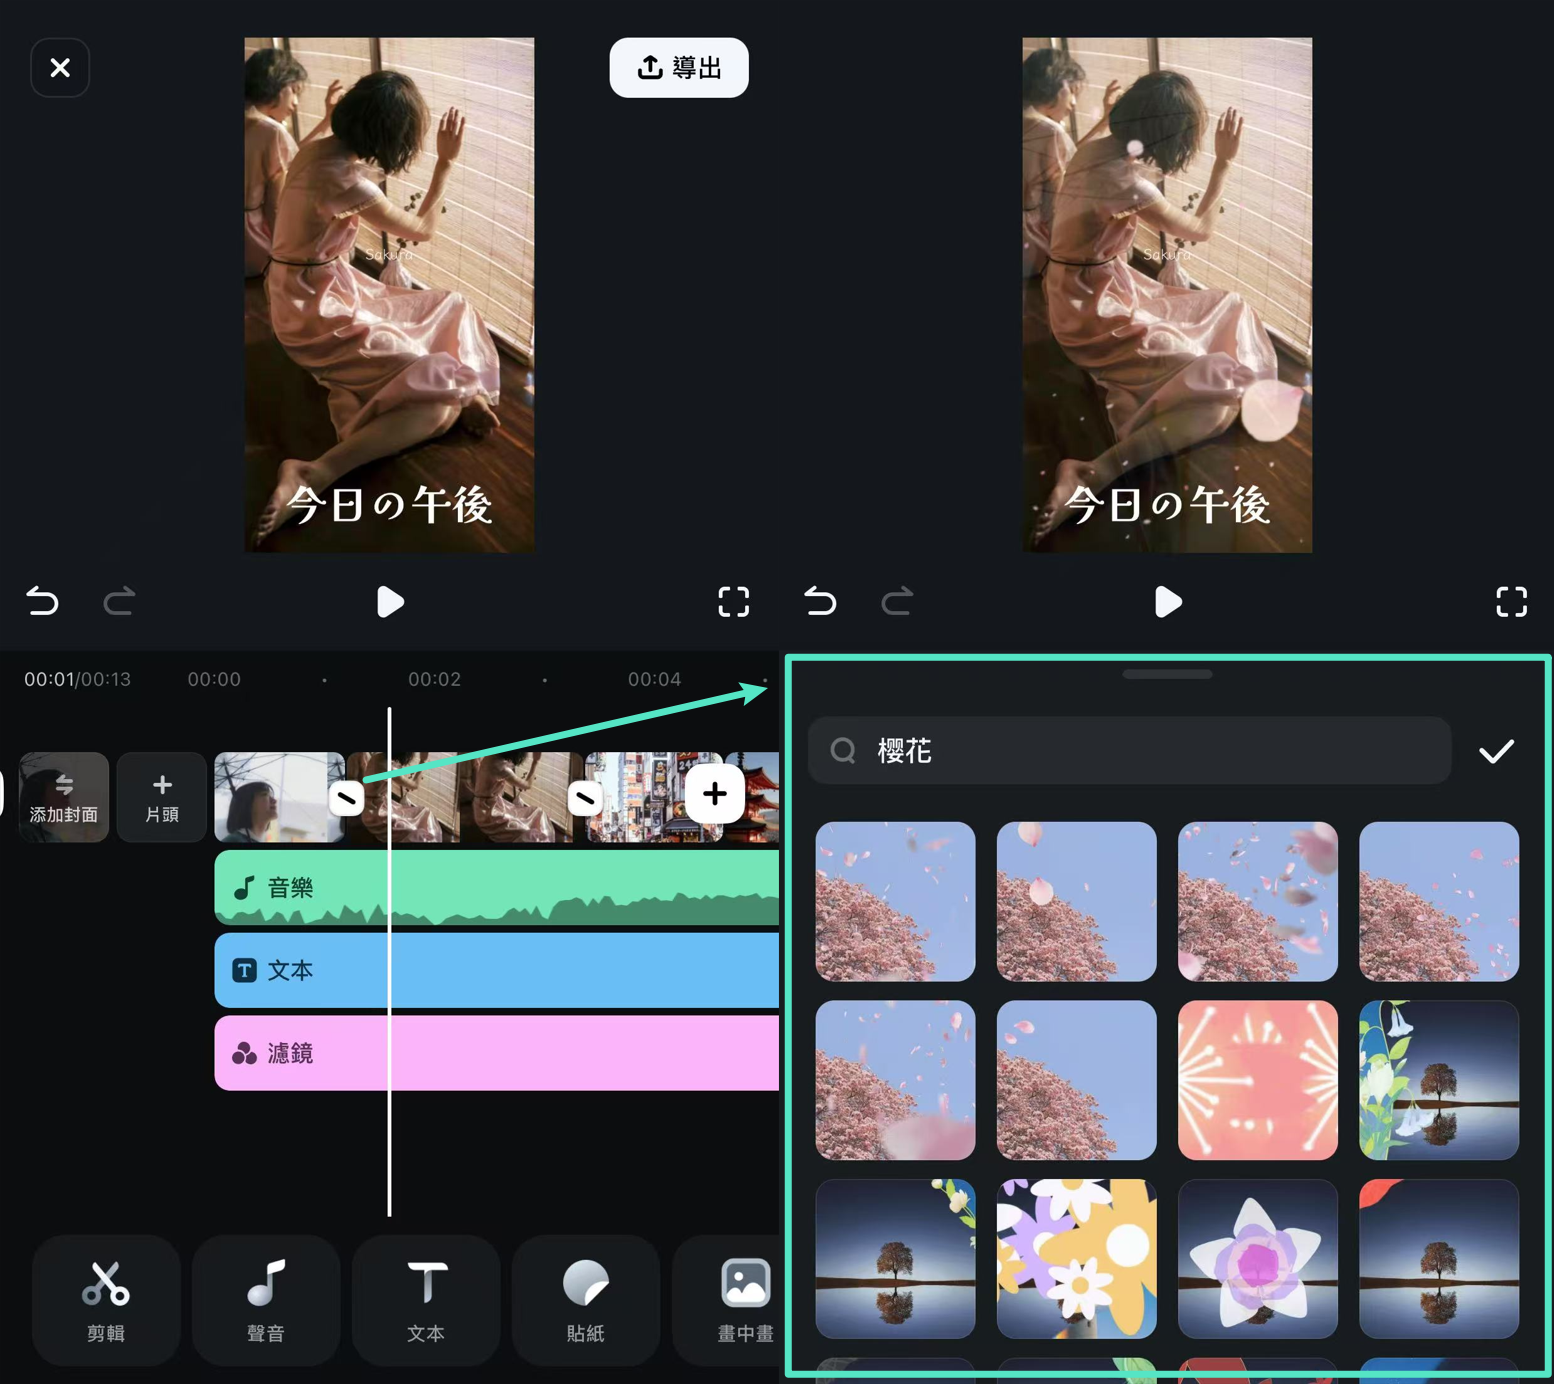Play the left preview video
The image size is (1554, 1384).
390,602
